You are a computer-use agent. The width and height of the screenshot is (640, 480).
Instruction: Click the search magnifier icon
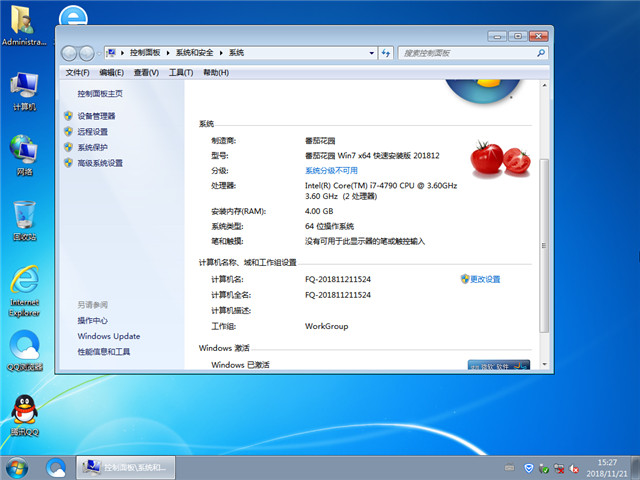coord(541,53)
